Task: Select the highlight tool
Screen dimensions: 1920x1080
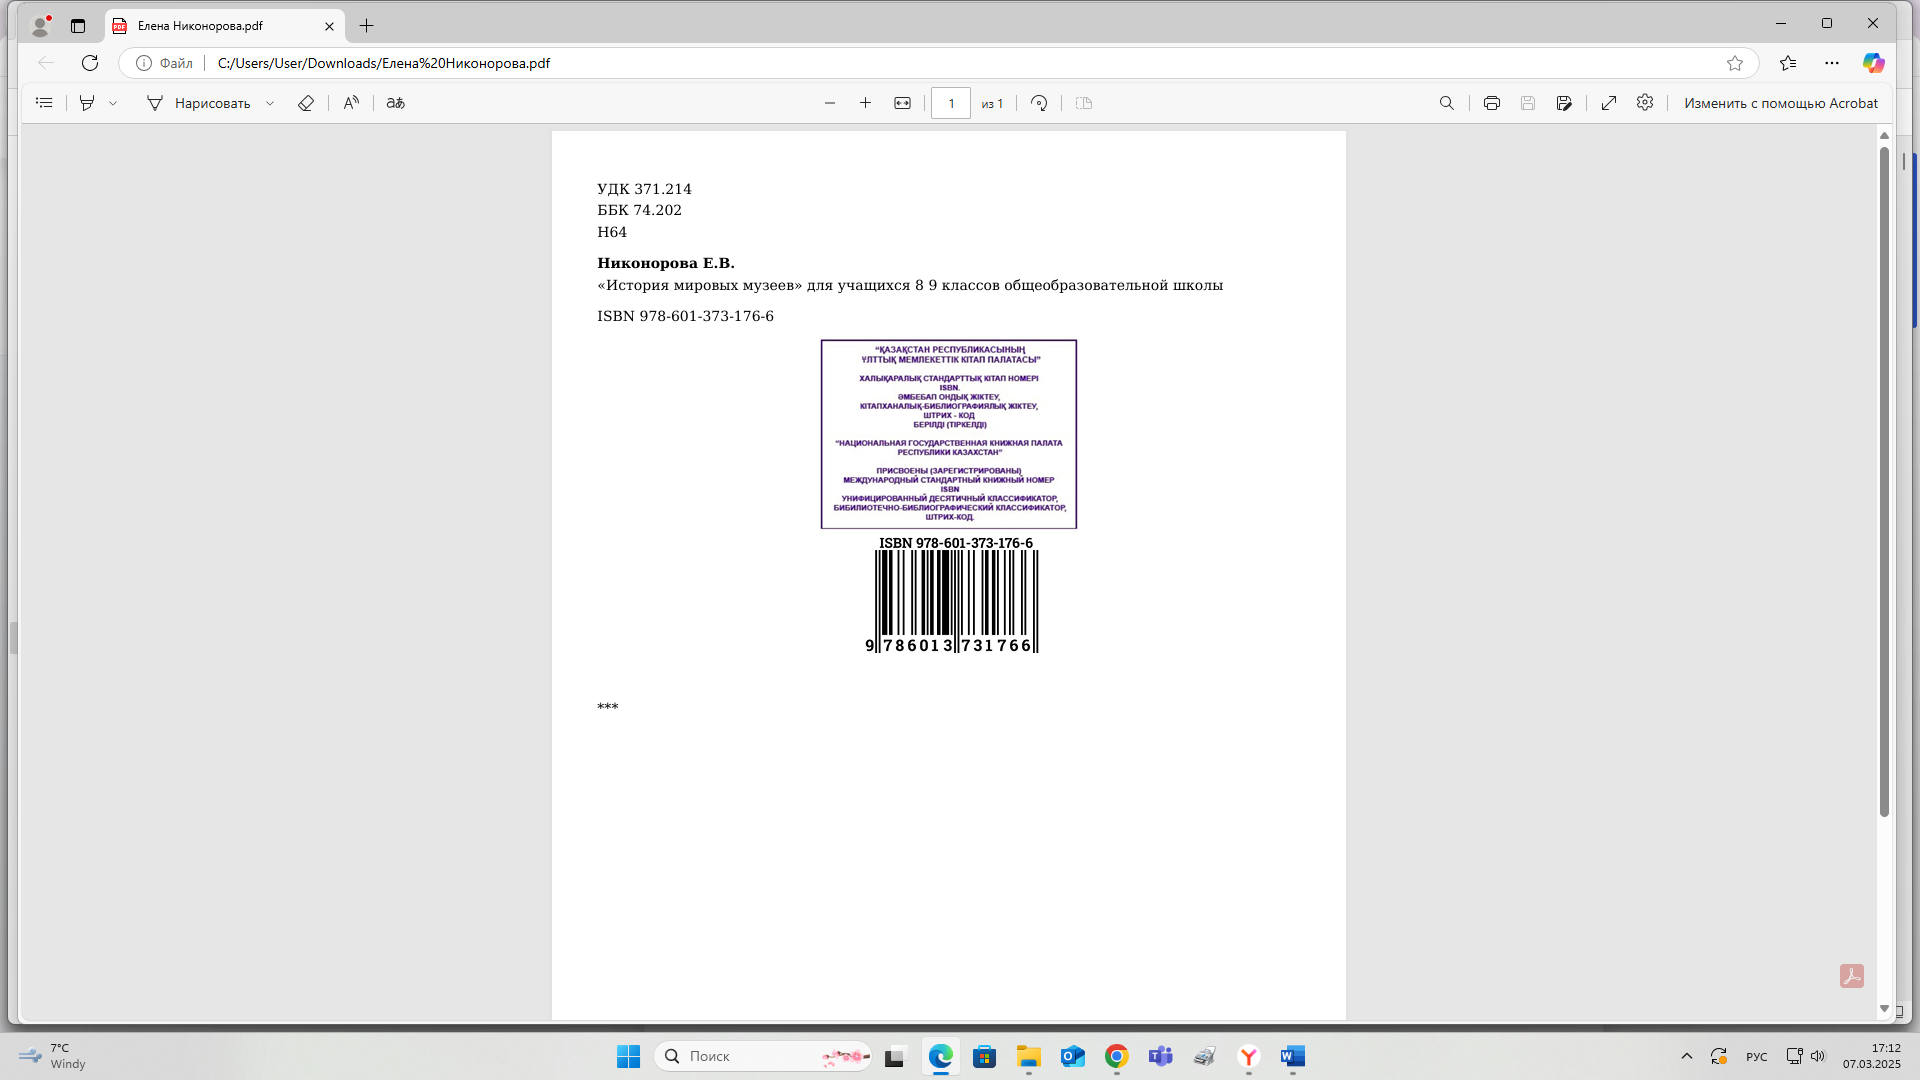Action: [87, 103]
